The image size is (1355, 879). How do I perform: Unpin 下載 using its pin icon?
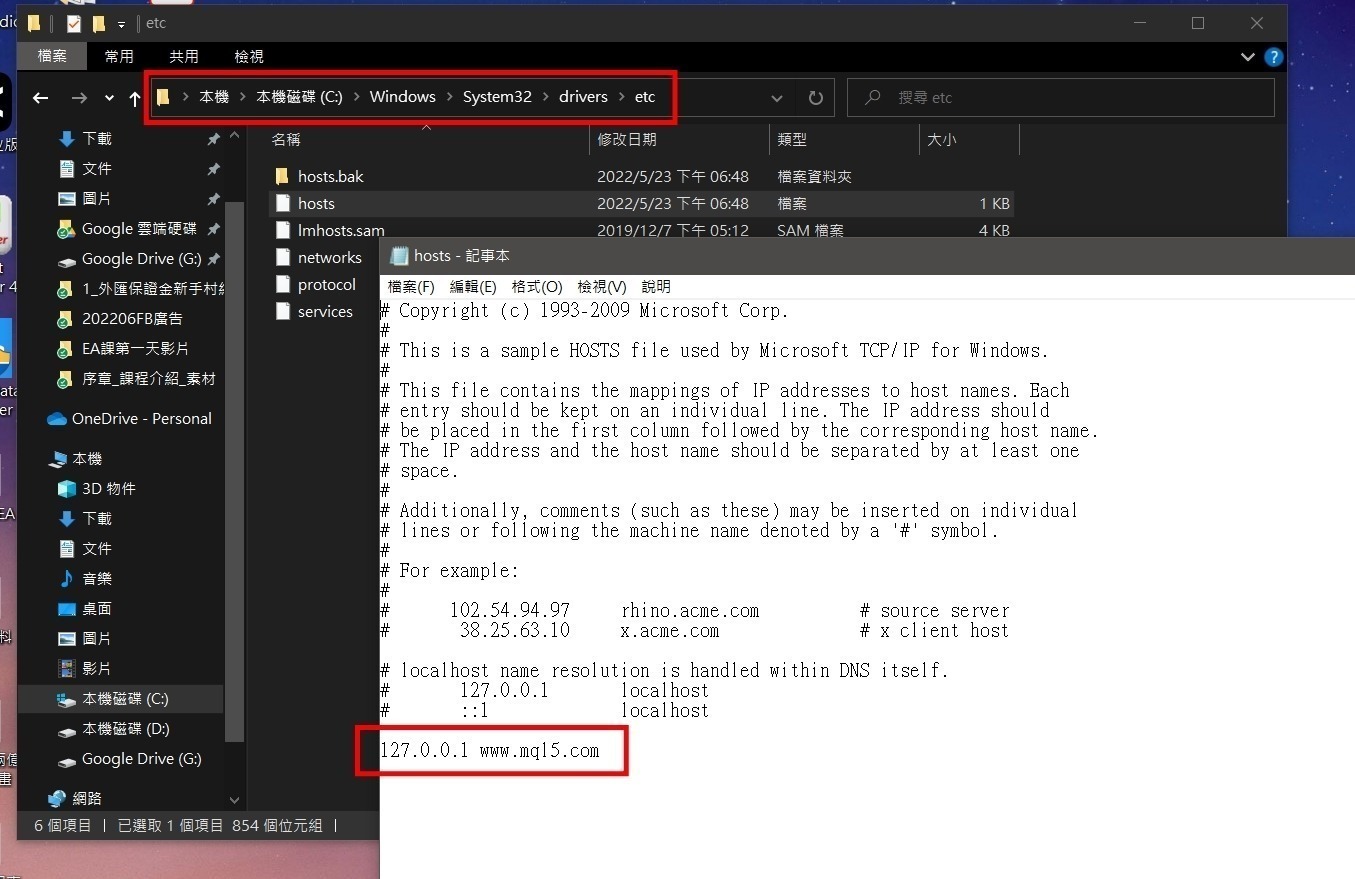click(x=213, y=139)
